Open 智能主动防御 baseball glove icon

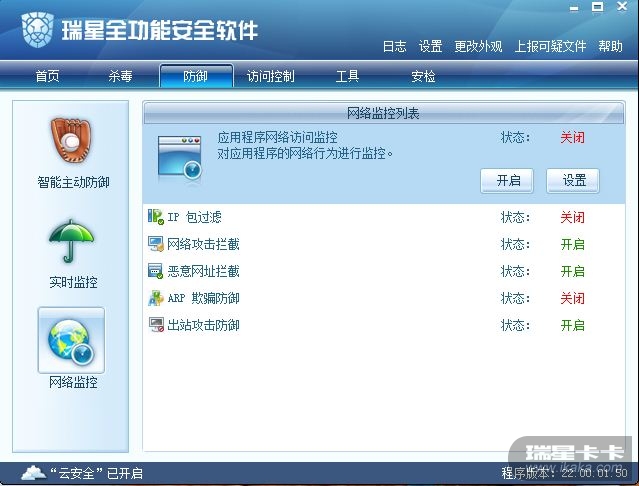click(71, 140)
